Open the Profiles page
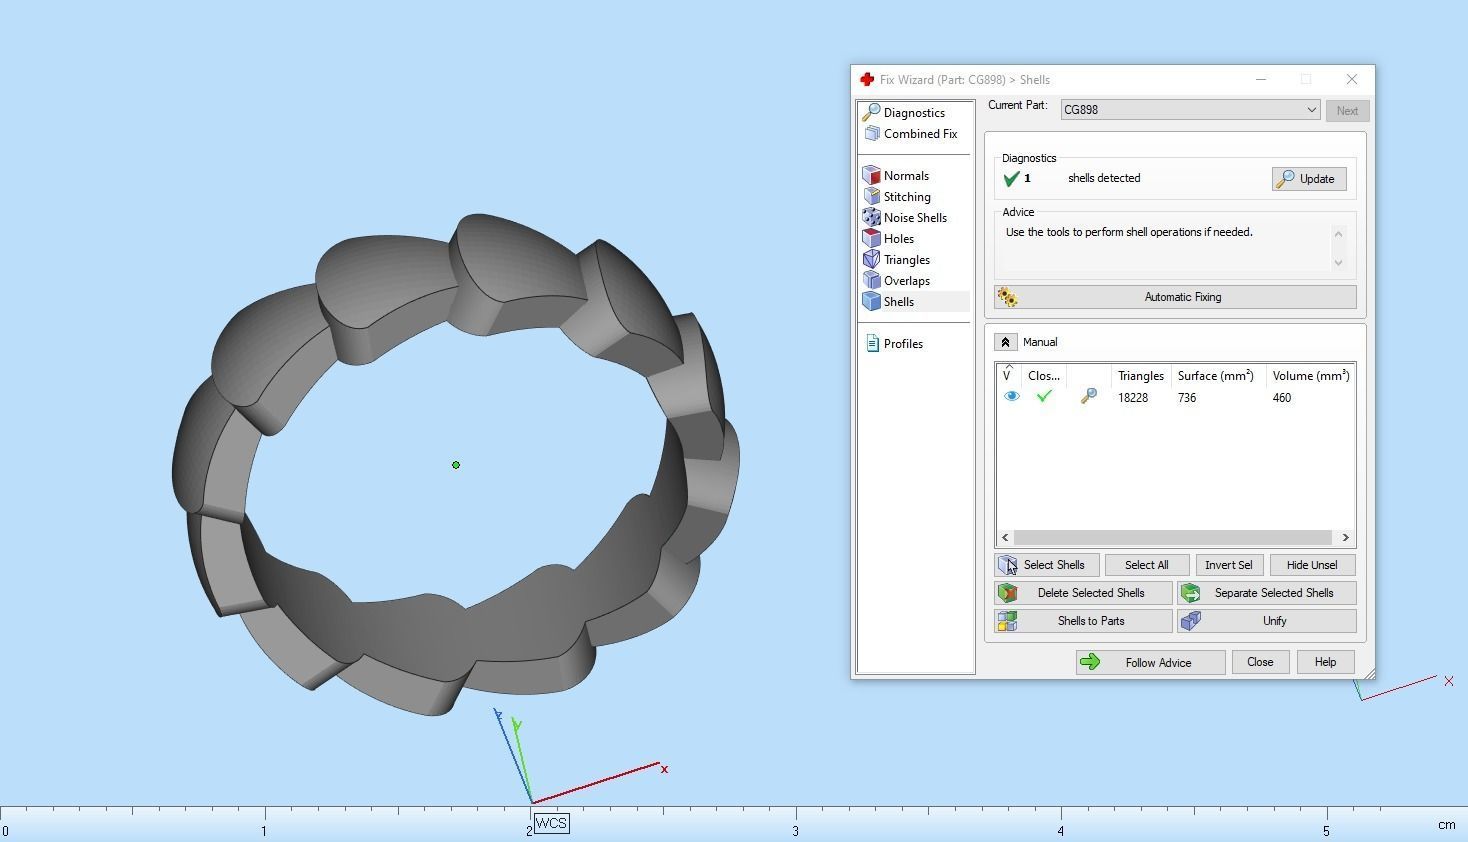Image resolution: width=1468 pixels, height=842 pixels. point(903,344)
